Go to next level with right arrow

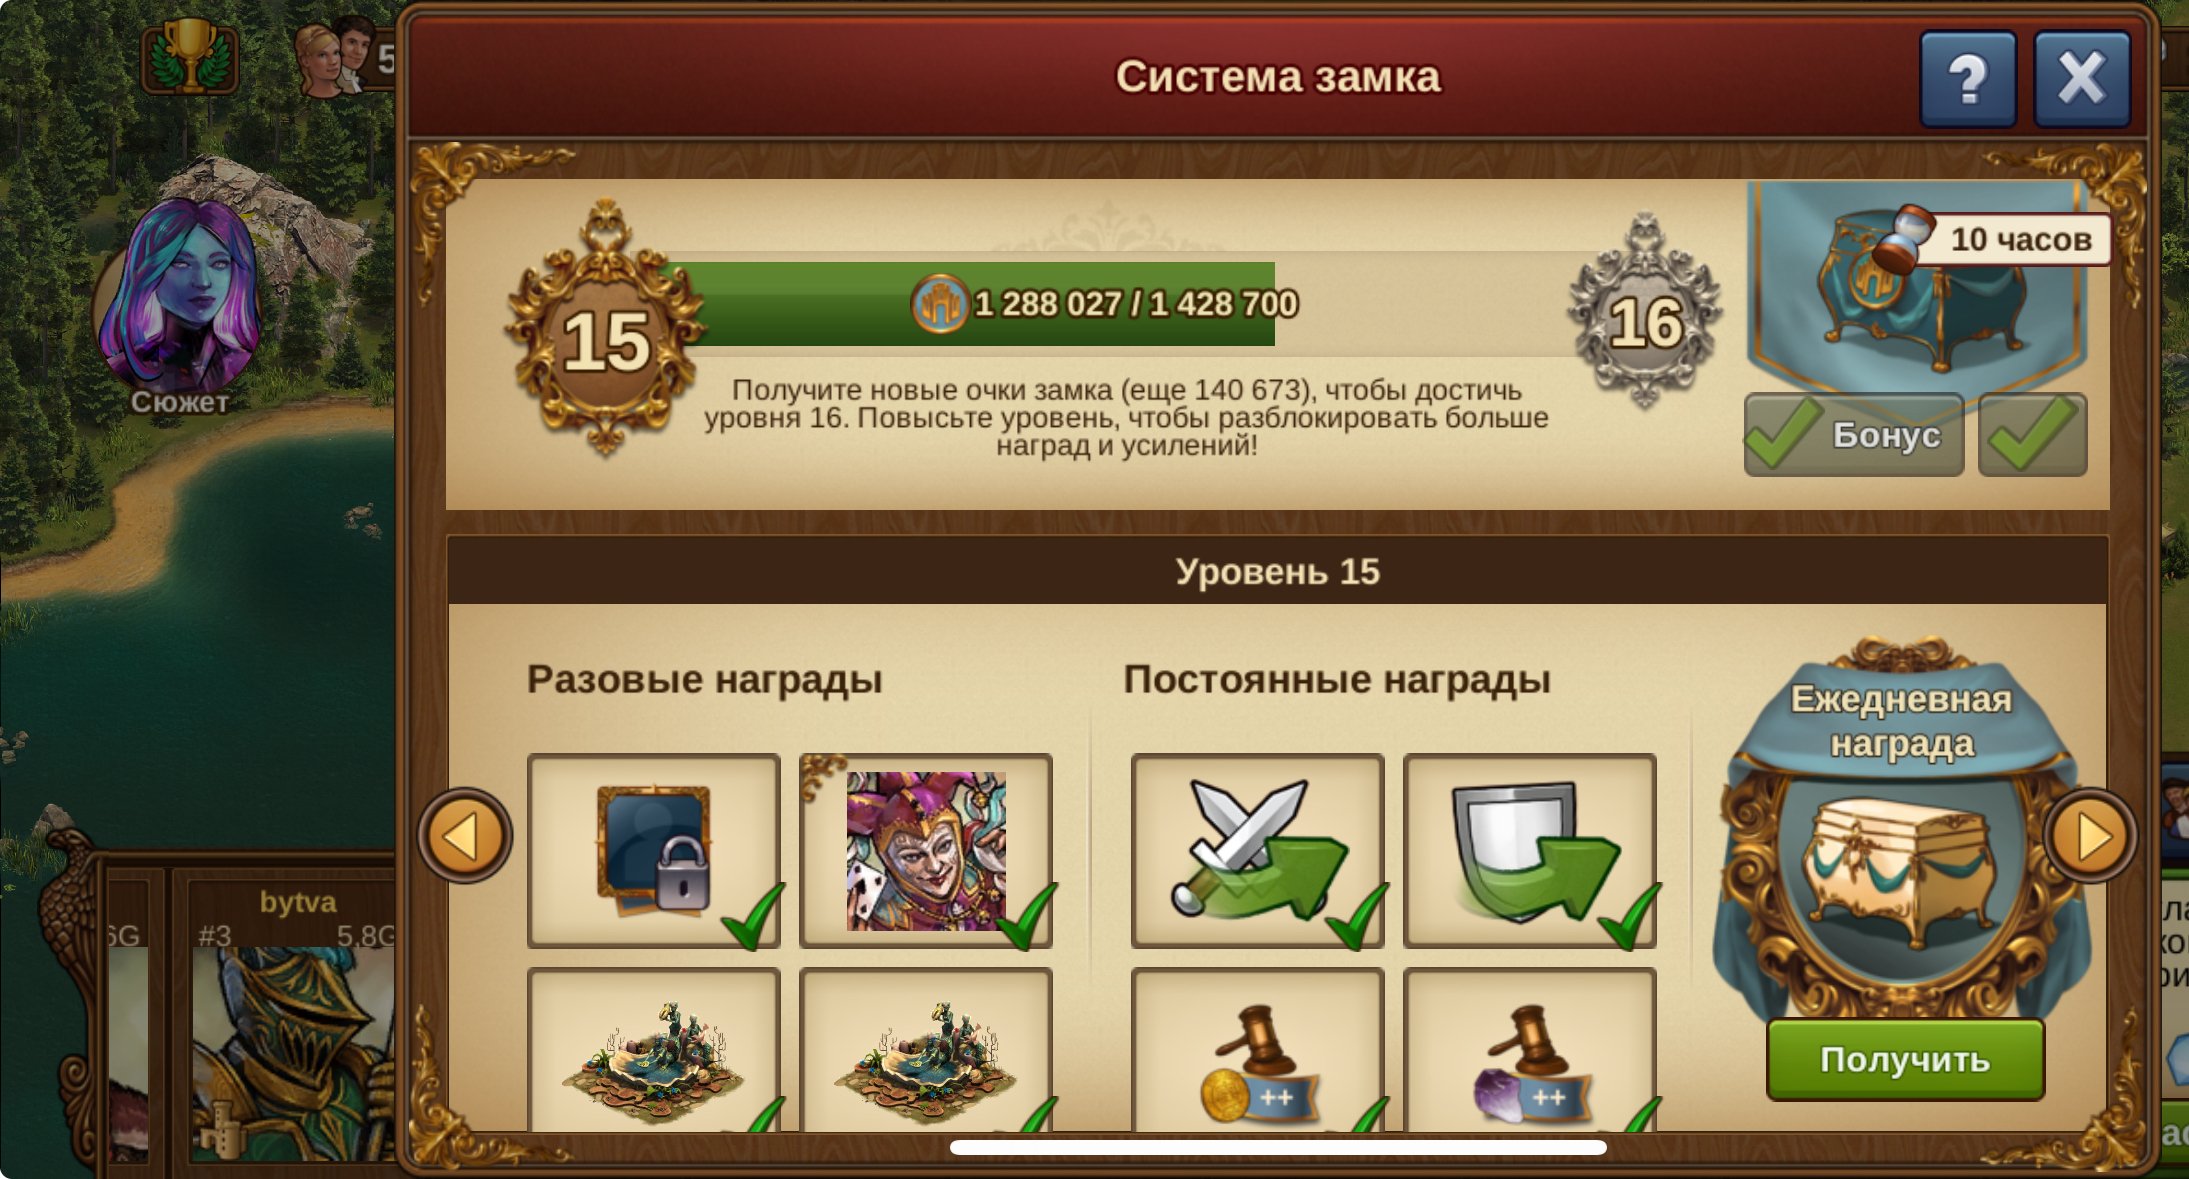coord(2090,835)
